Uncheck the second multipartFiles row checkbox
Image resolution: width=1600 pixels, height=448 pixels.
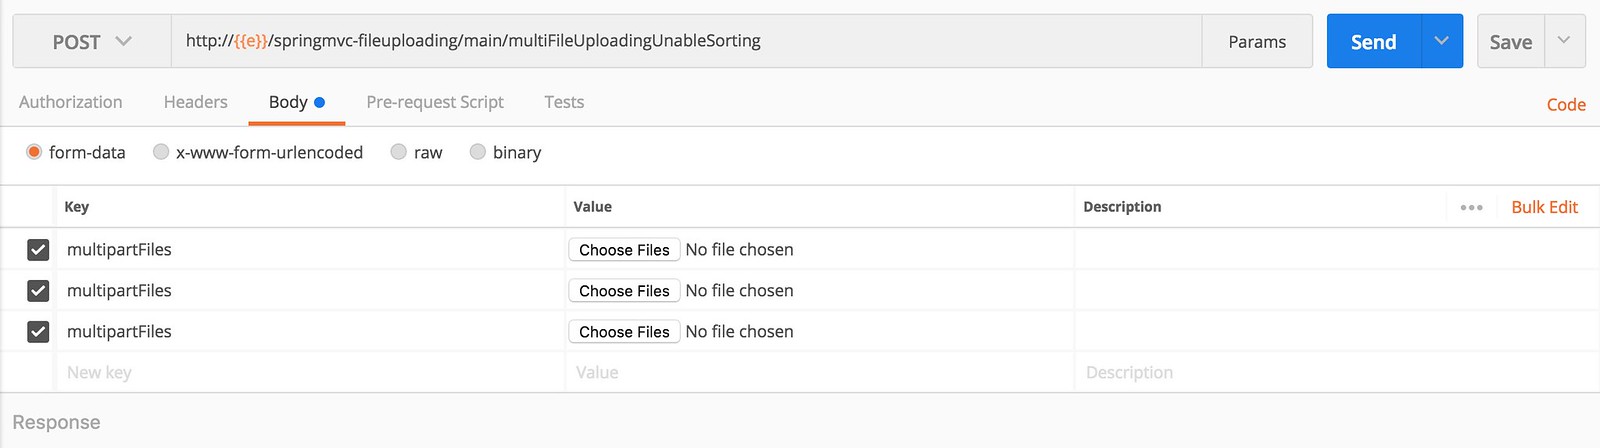[38, 290]
